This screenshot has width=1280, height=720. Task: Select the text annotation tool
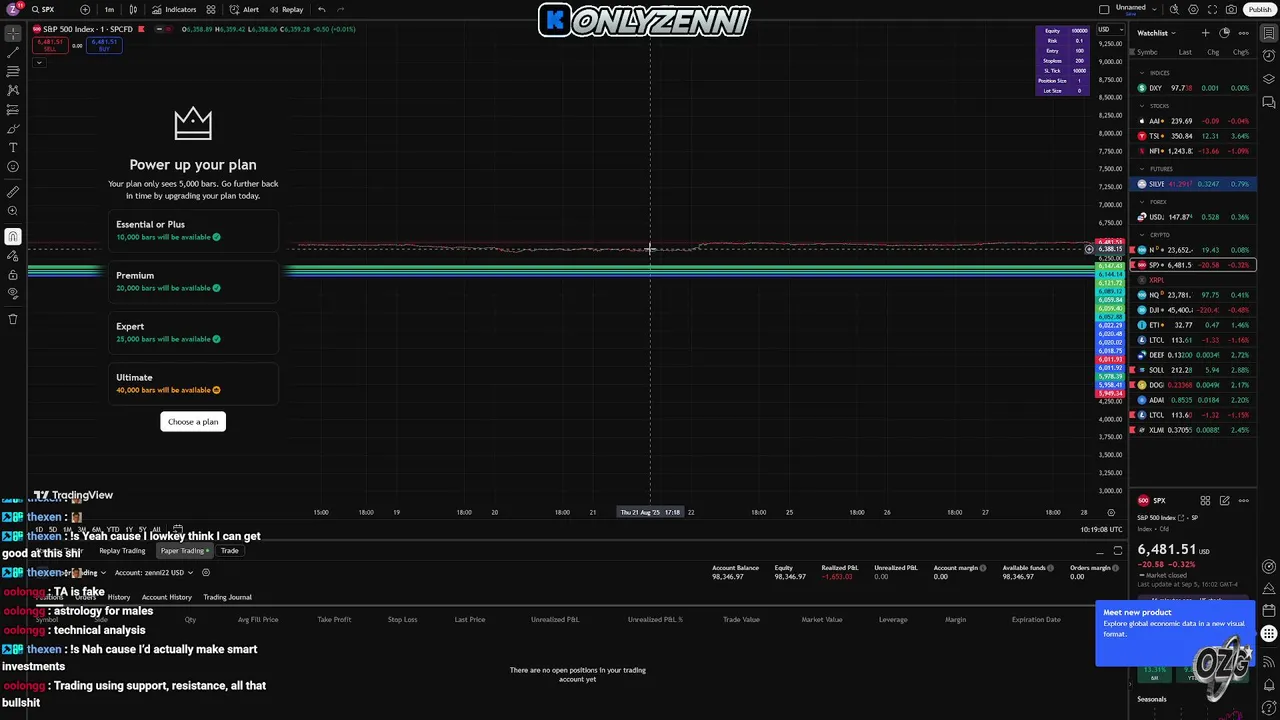click(x=13, y=147)
